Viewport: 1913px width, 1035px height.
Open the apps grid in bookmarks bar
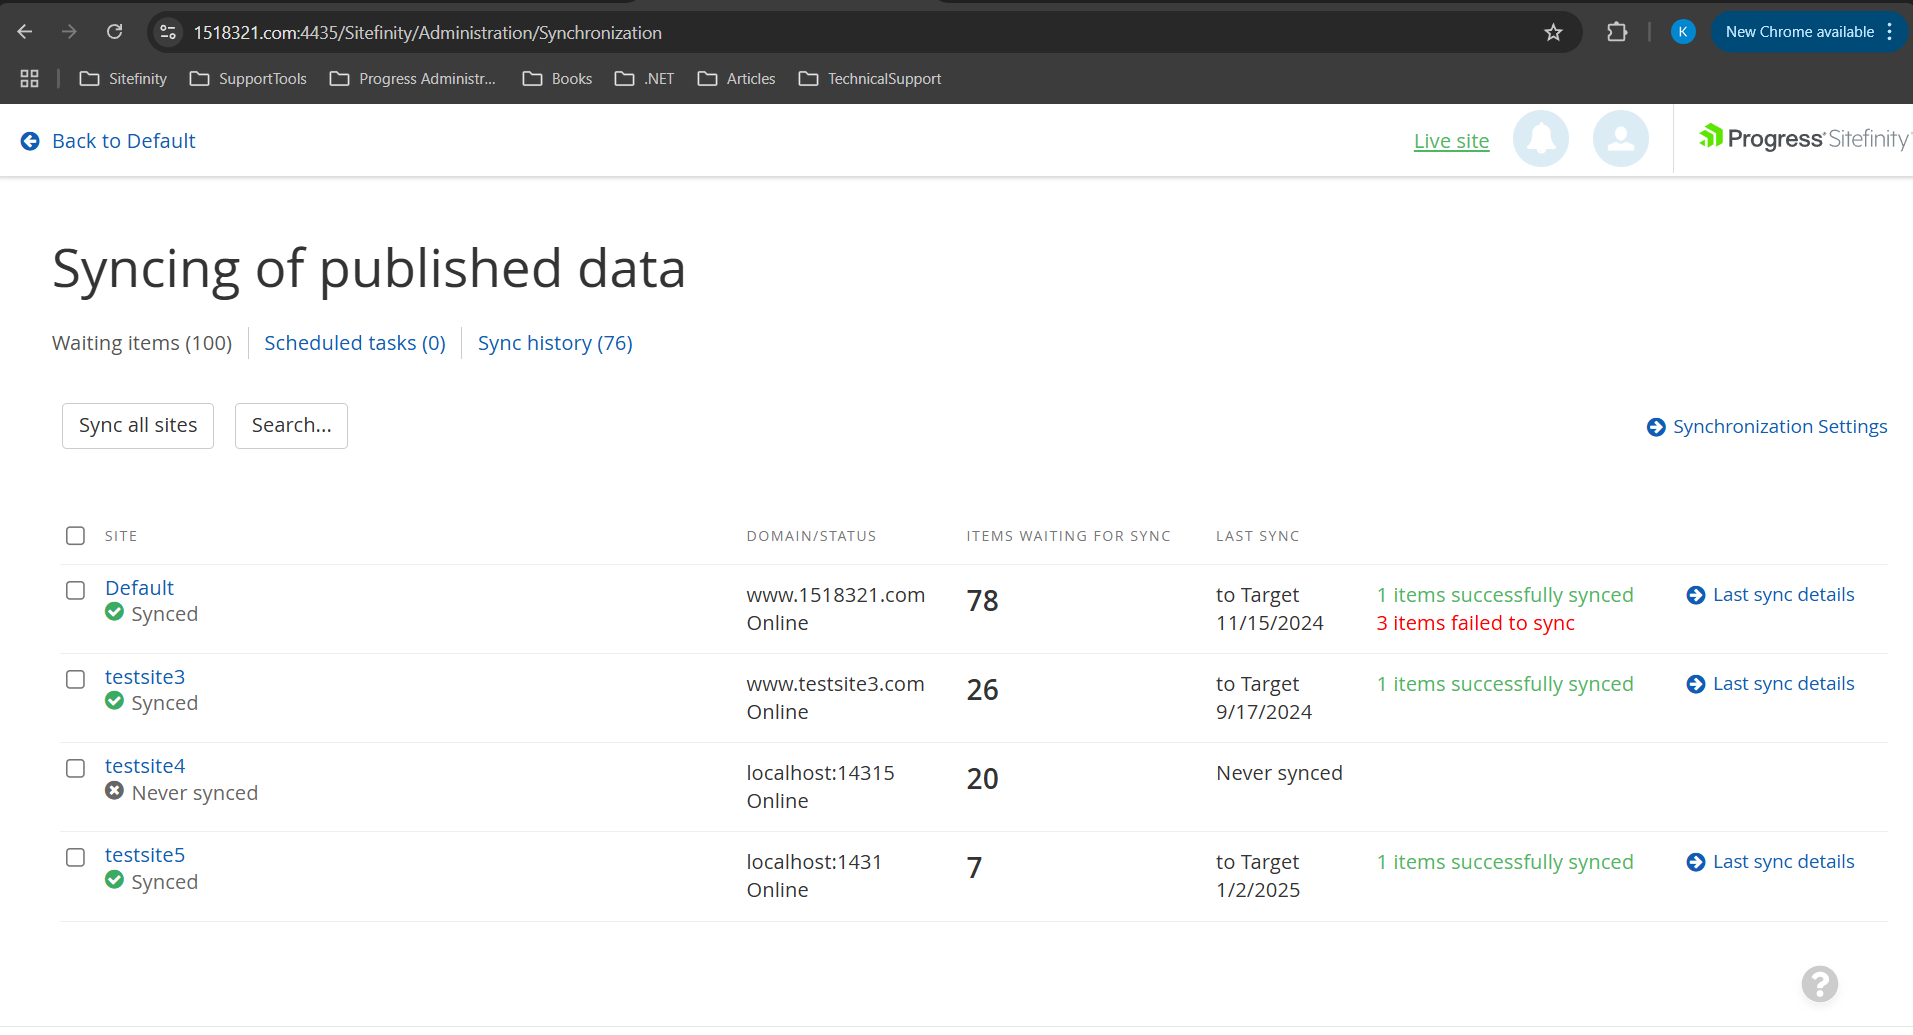coord(29,78)
